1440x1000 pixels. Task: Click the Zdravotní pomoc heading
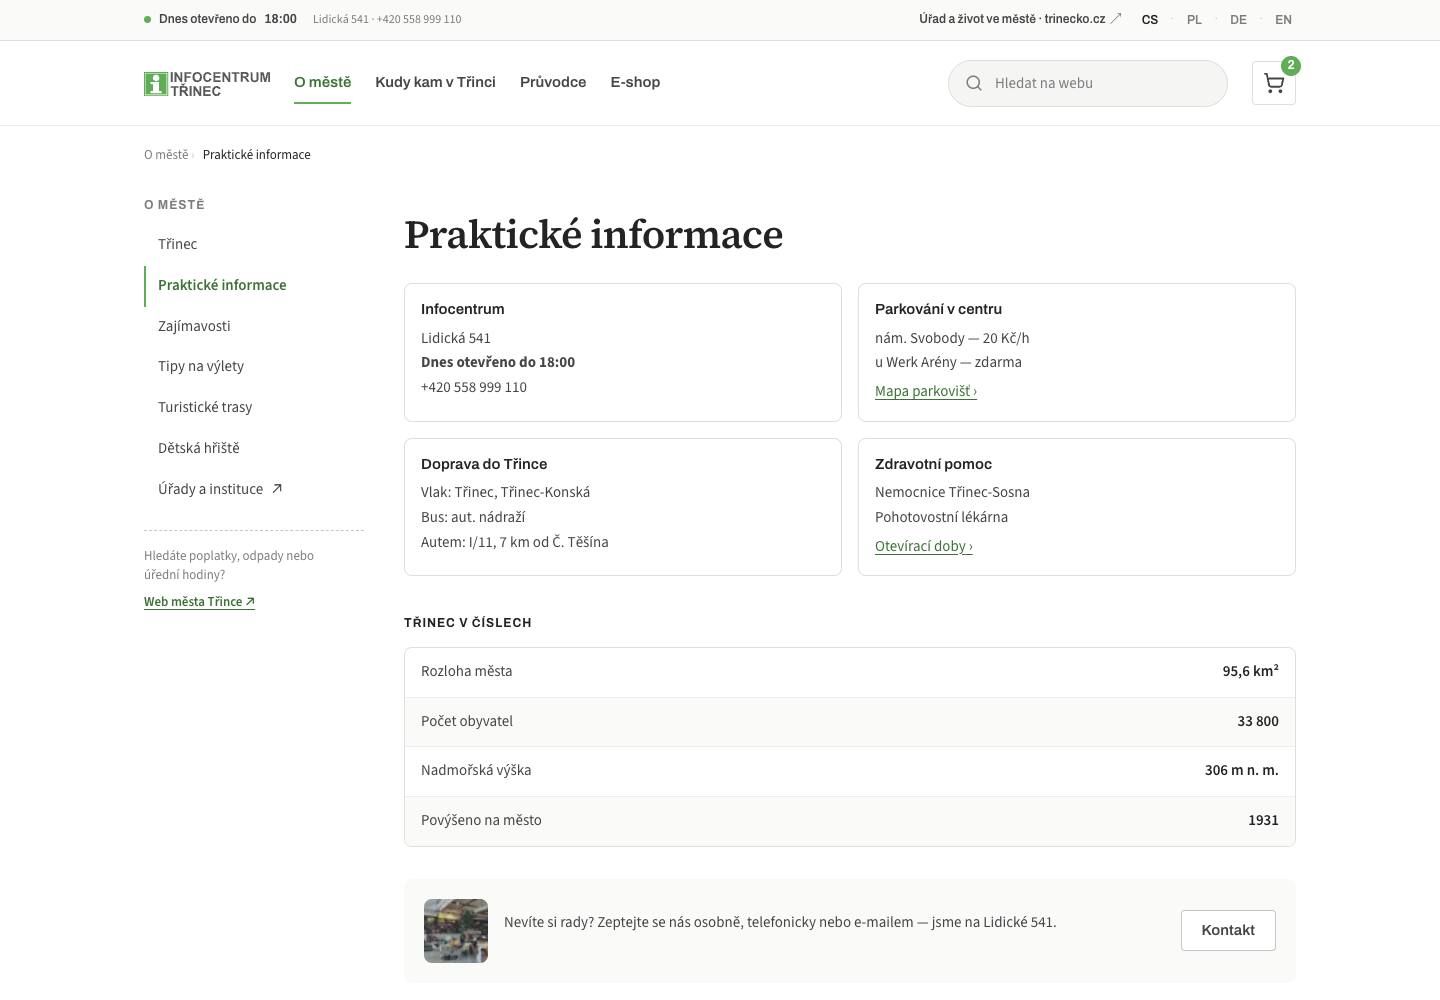coord(933,464)
